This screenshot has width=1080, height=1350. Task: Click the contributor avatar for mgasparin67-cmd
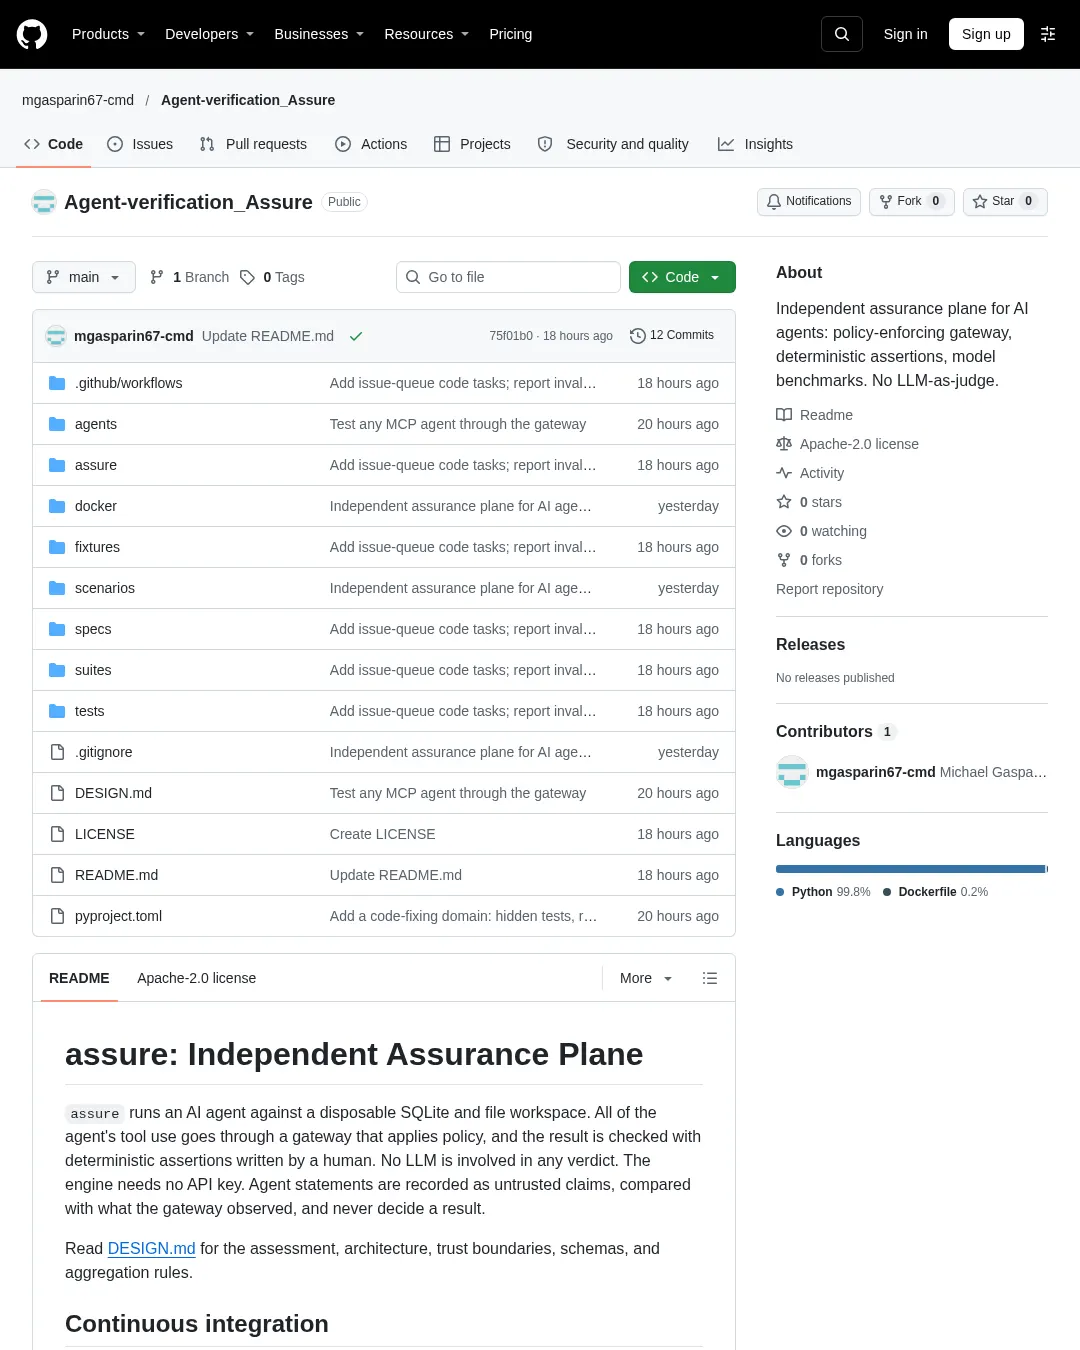coord(792,772)
